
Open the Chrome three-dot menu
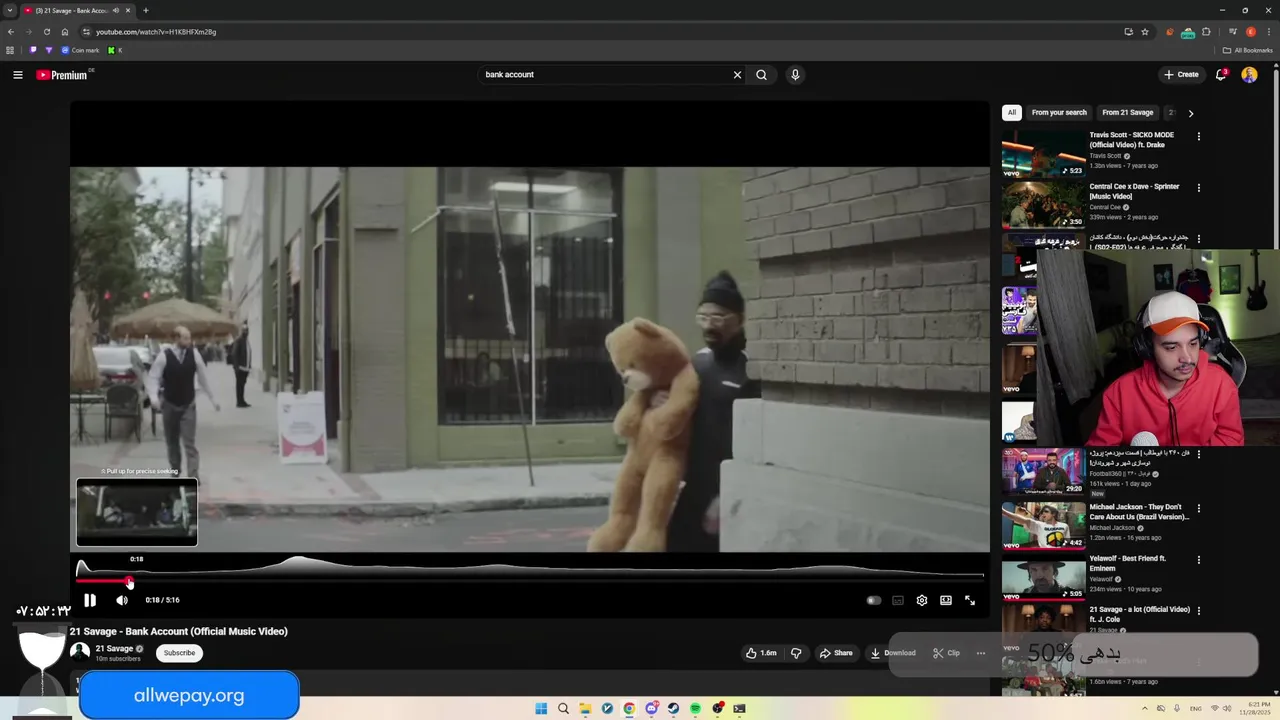click(1268, 32)
